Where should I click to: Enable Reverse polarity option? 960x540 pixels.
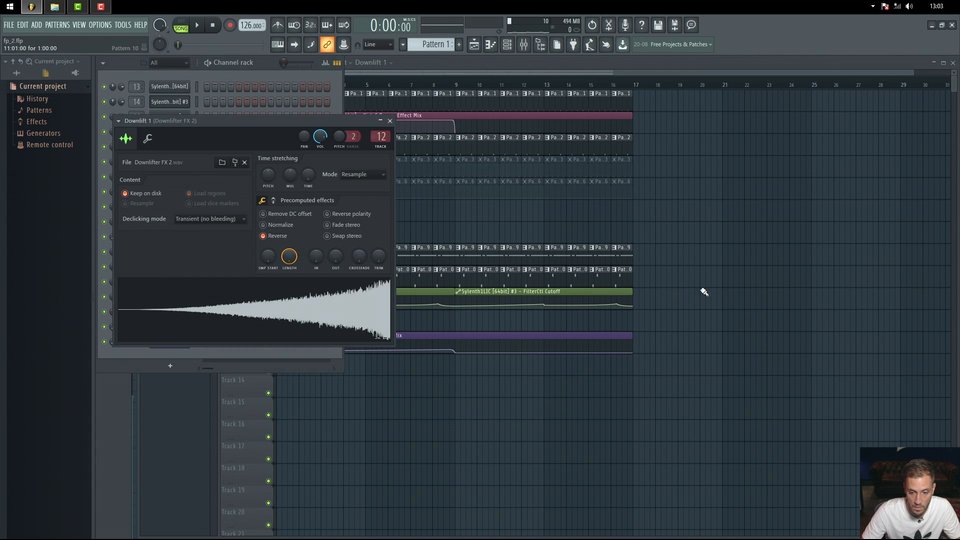[347, 214]
